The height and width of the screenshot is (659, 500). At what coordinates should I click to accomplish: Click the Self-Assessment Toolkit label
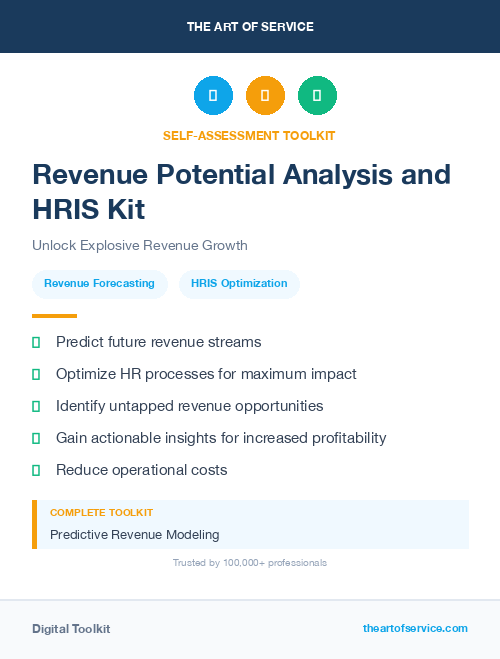point(249,136)
